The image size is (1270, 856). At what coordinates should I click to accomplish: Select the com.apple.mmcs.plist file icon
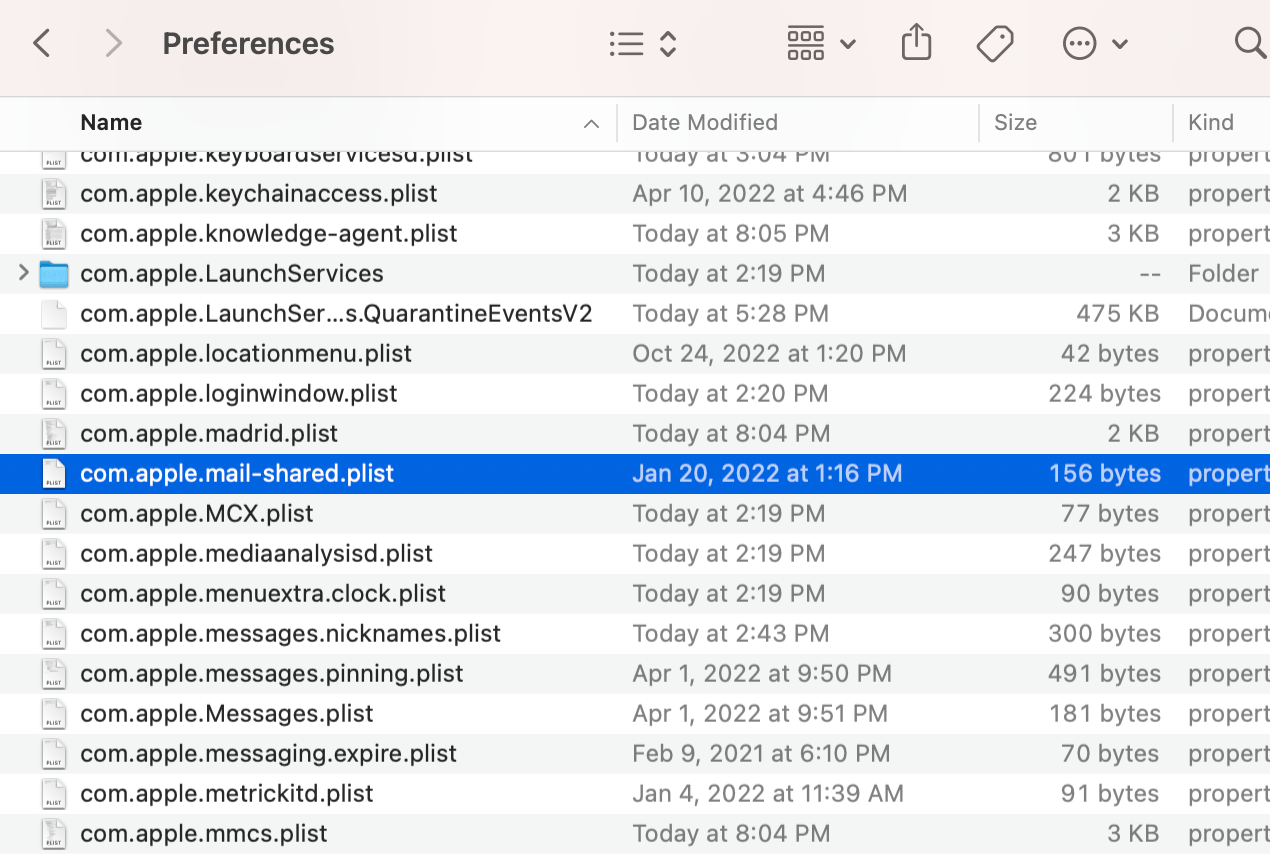pyautogui.click(x=54, y=834)
